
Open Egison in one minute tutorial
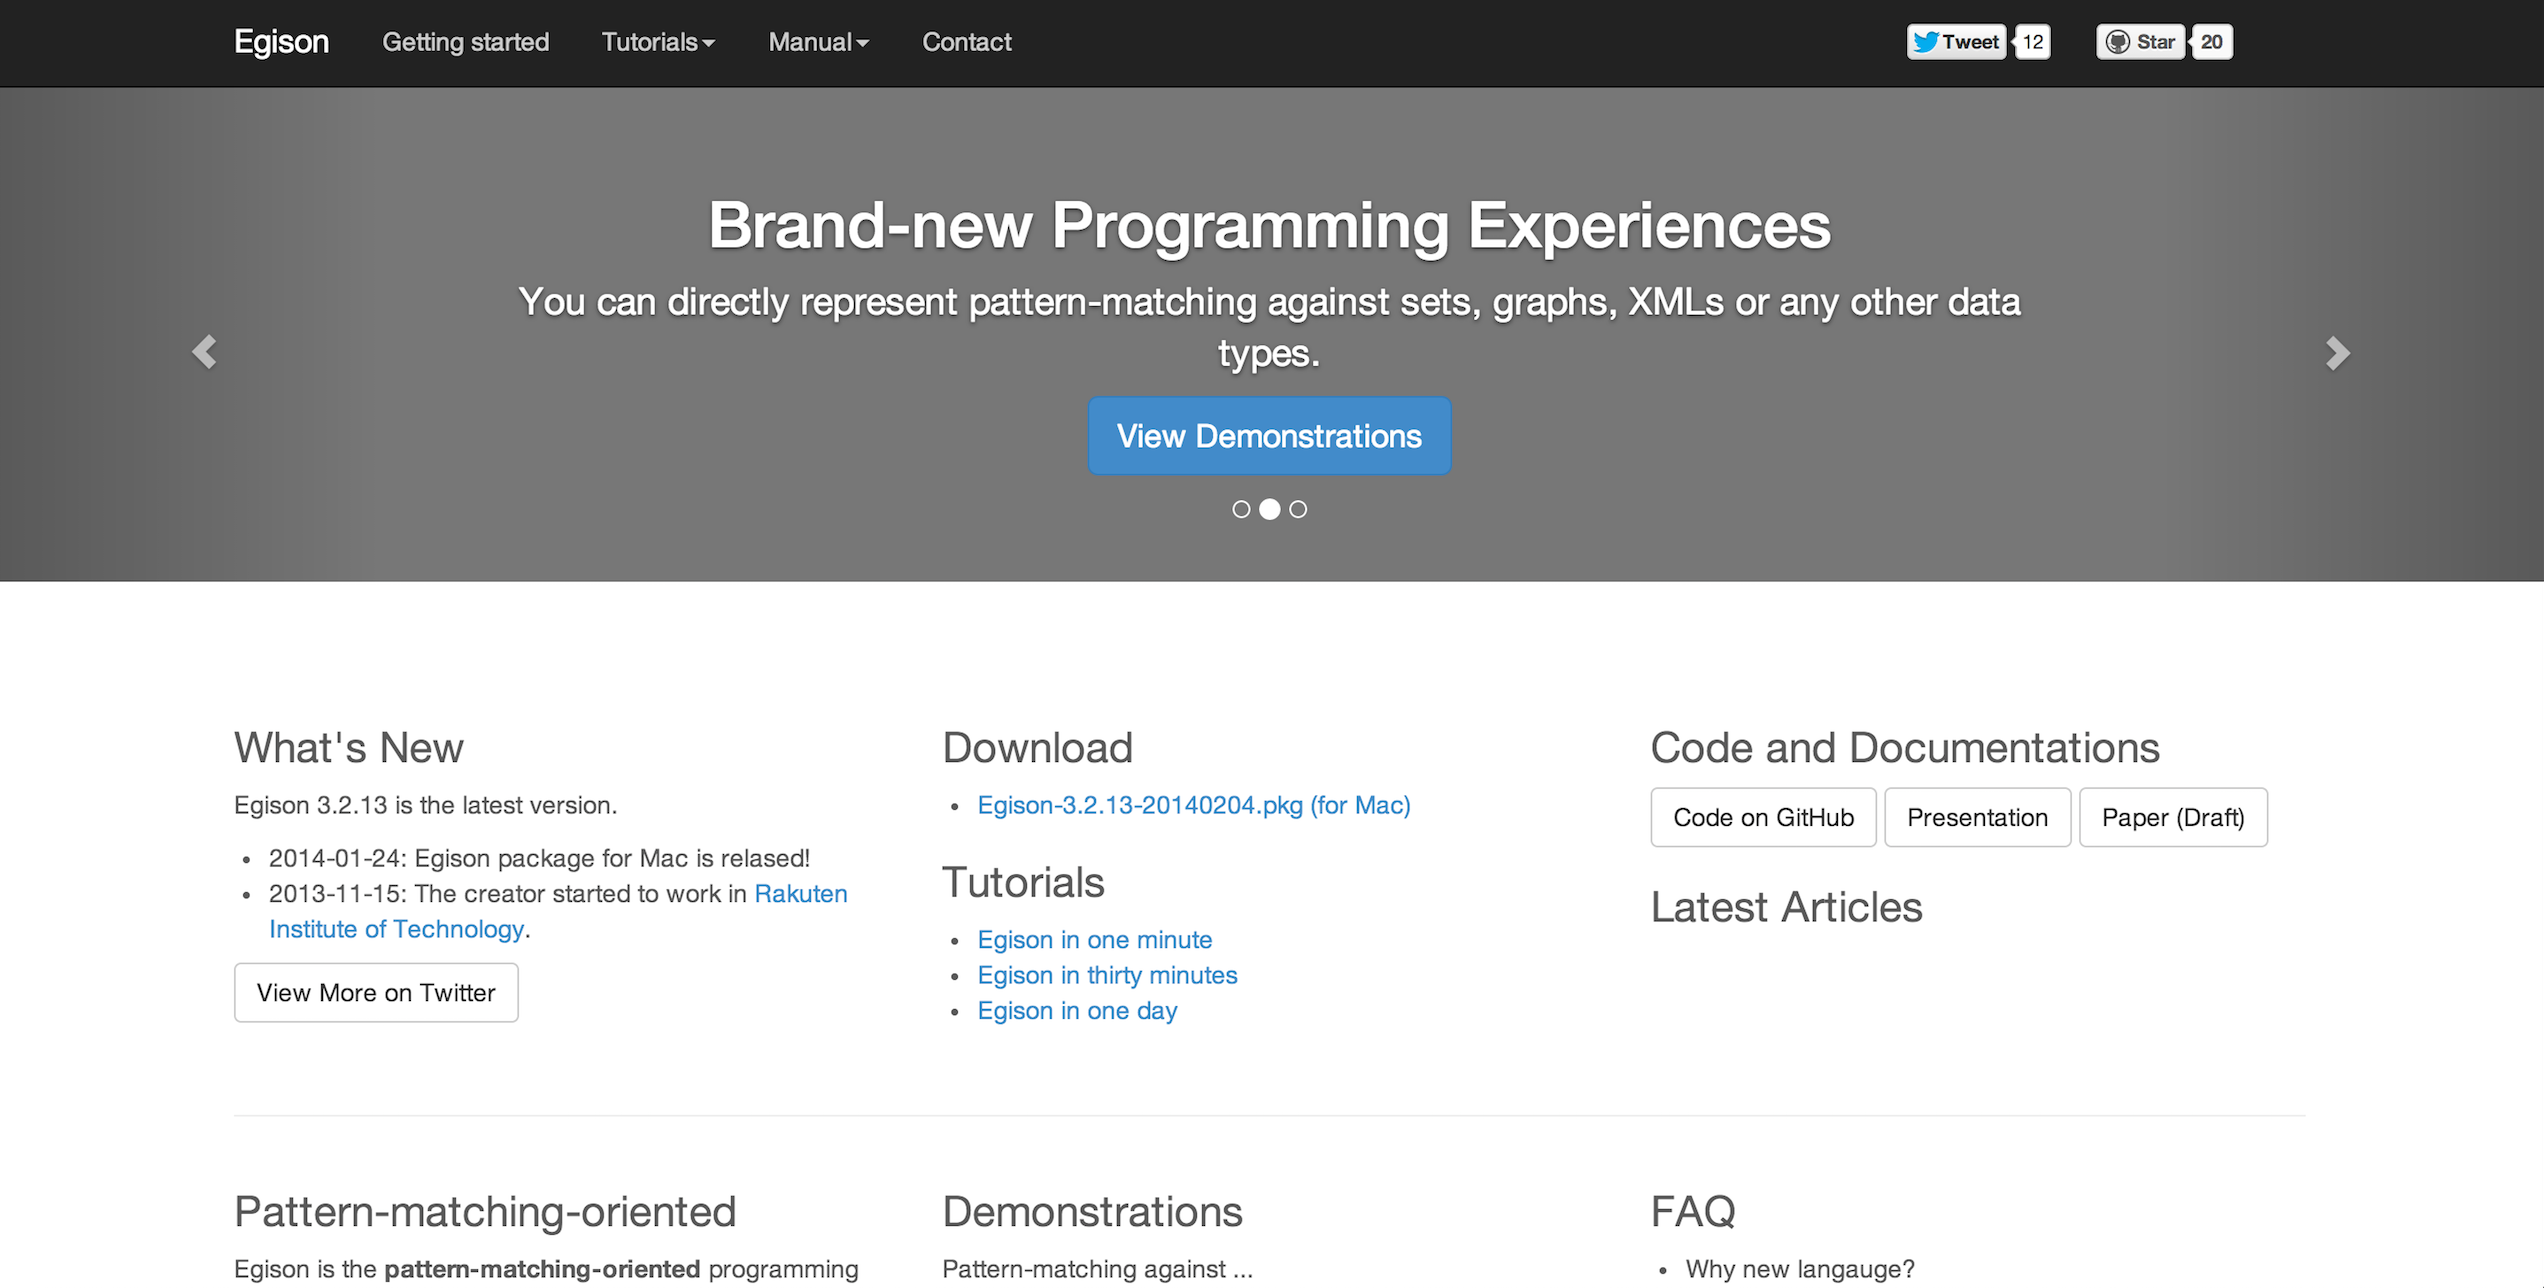(x=1095, y=940)
